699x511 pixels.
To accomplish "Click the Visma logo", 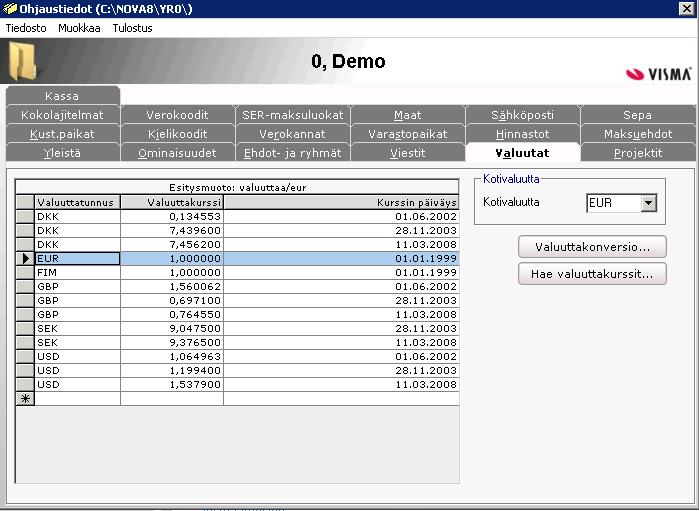I will point(658,74).
